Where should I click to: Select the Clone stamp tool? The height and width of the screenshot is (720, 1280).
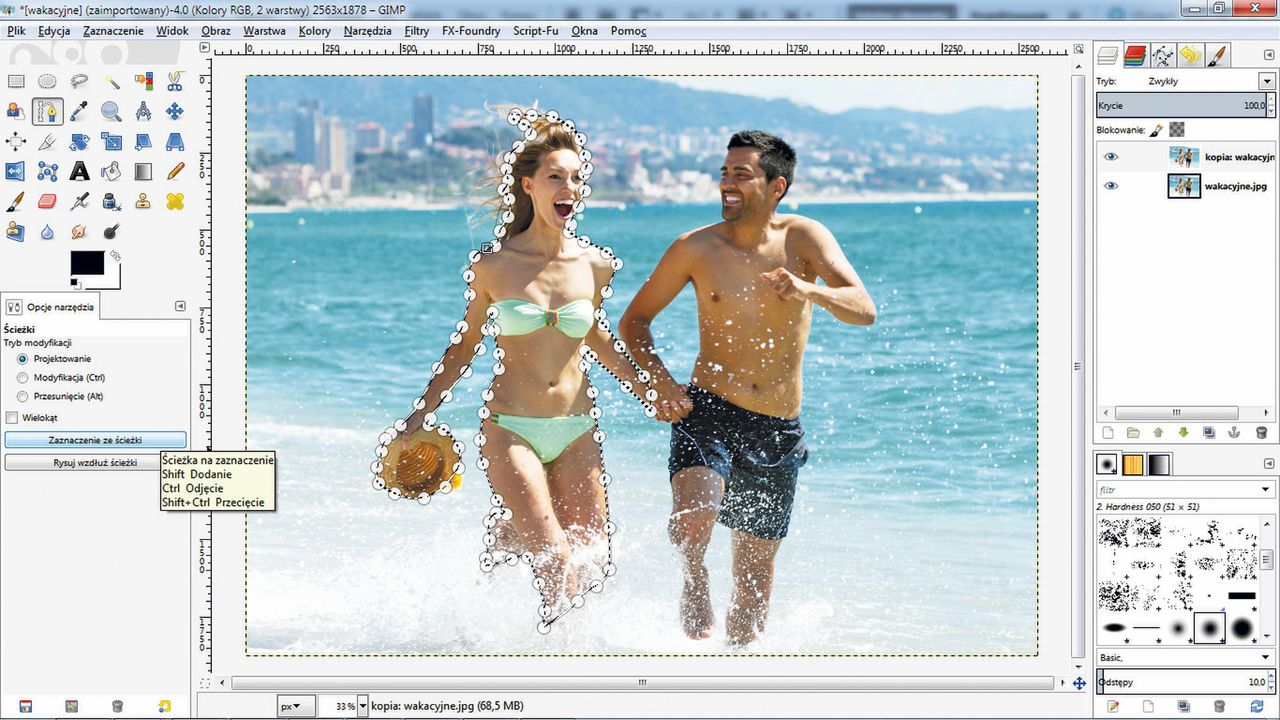pyautogui.click(x=143, y=201)
